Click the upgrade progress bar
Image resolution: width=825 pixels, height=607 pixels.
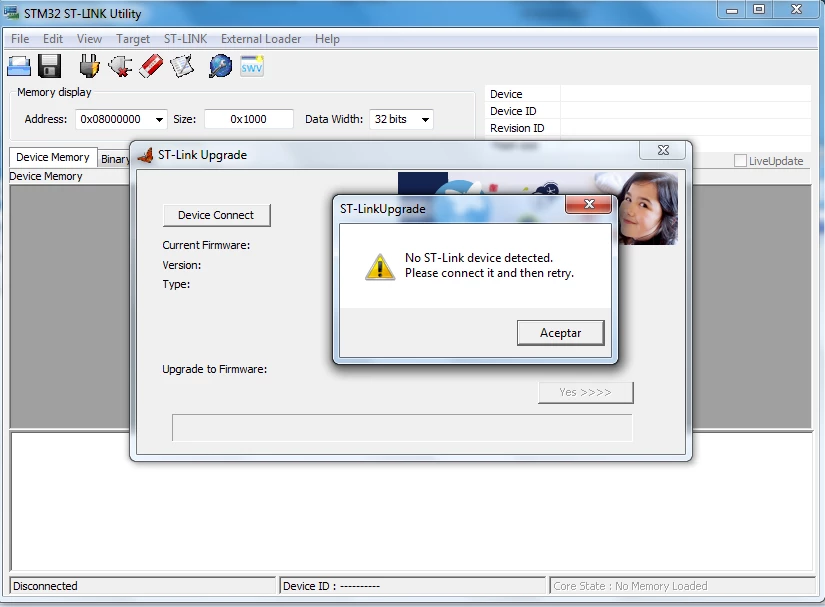pyautogui.click(x=402, y=428)
